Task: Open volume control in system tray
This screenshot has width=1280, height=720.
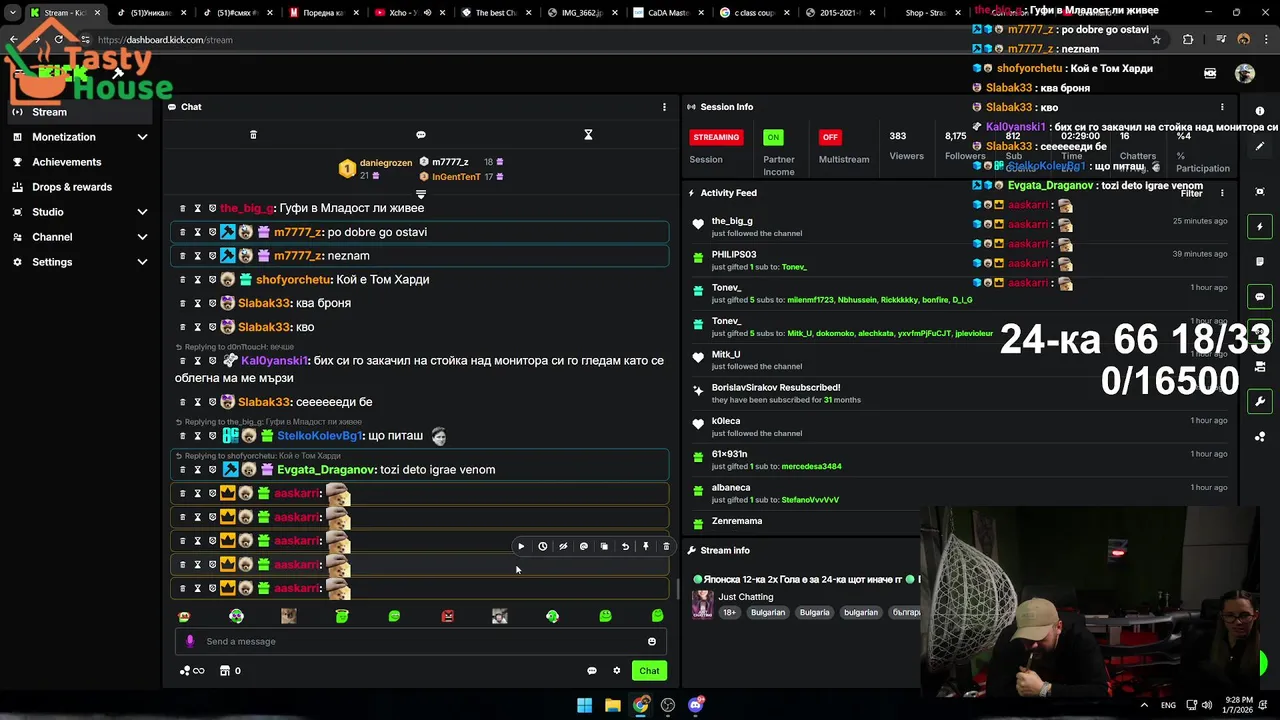Action: tap(1207, 705)
